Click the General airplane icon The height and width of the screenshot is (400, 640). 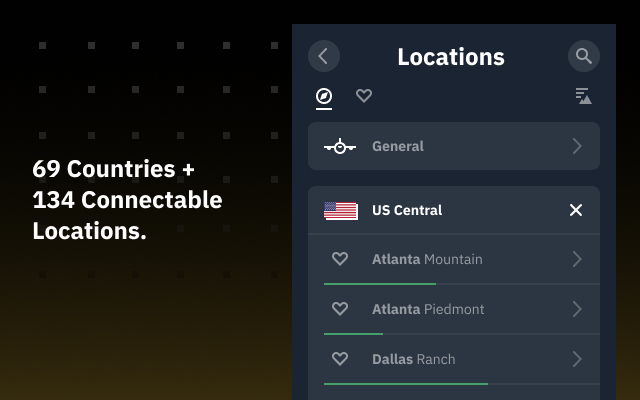pos(340,146)
